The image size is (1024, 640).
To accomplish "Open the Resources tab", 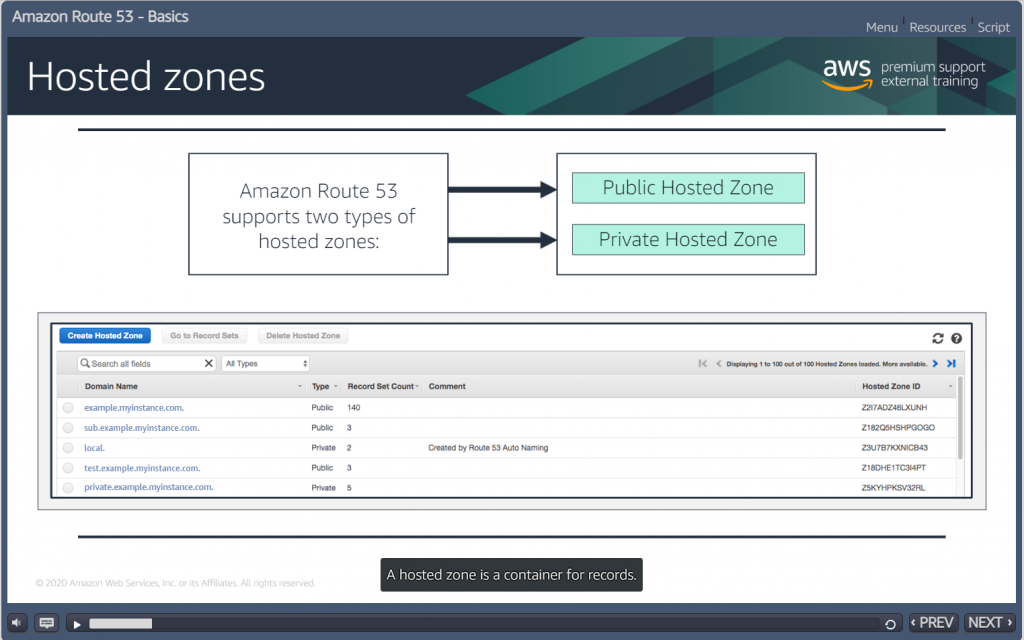I will point(938,27).
